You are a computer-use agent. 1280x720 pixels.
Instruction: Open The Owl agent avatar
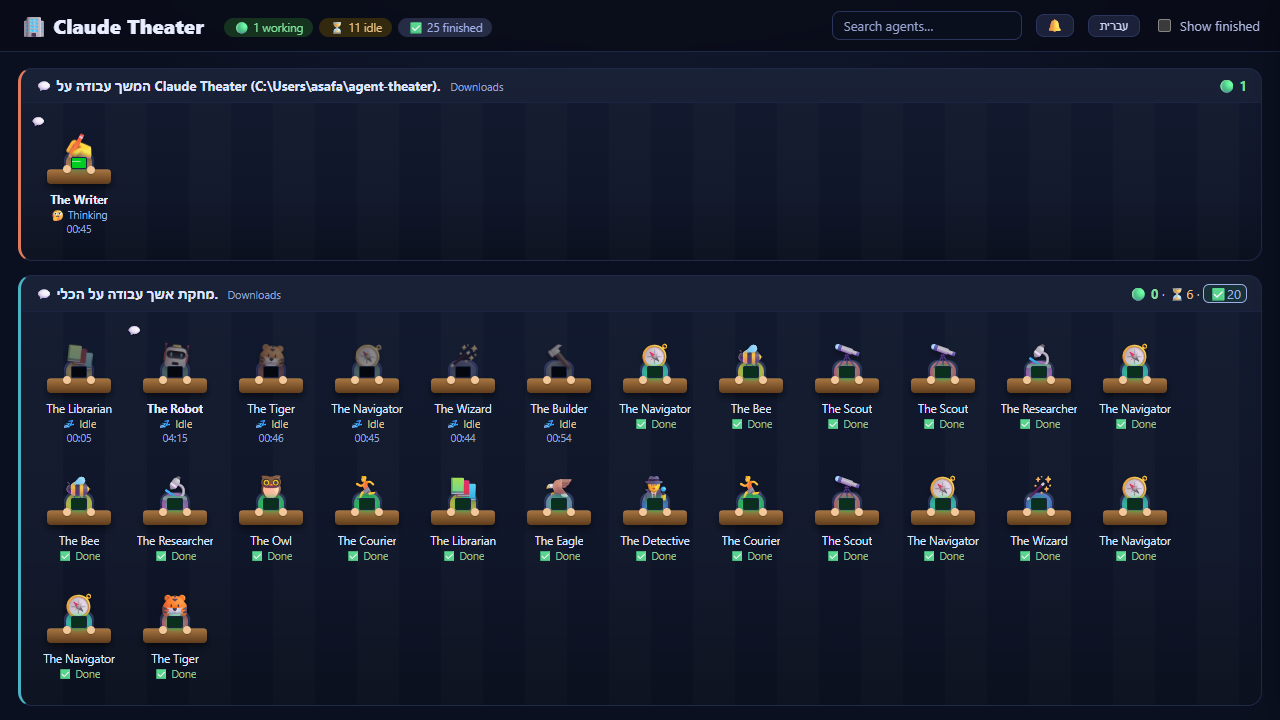[x=271, y=501]
